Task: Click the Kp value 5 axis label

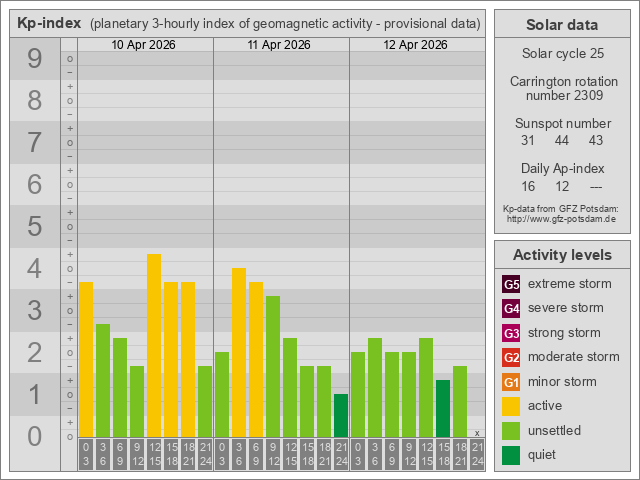Action: pos(35,227)
